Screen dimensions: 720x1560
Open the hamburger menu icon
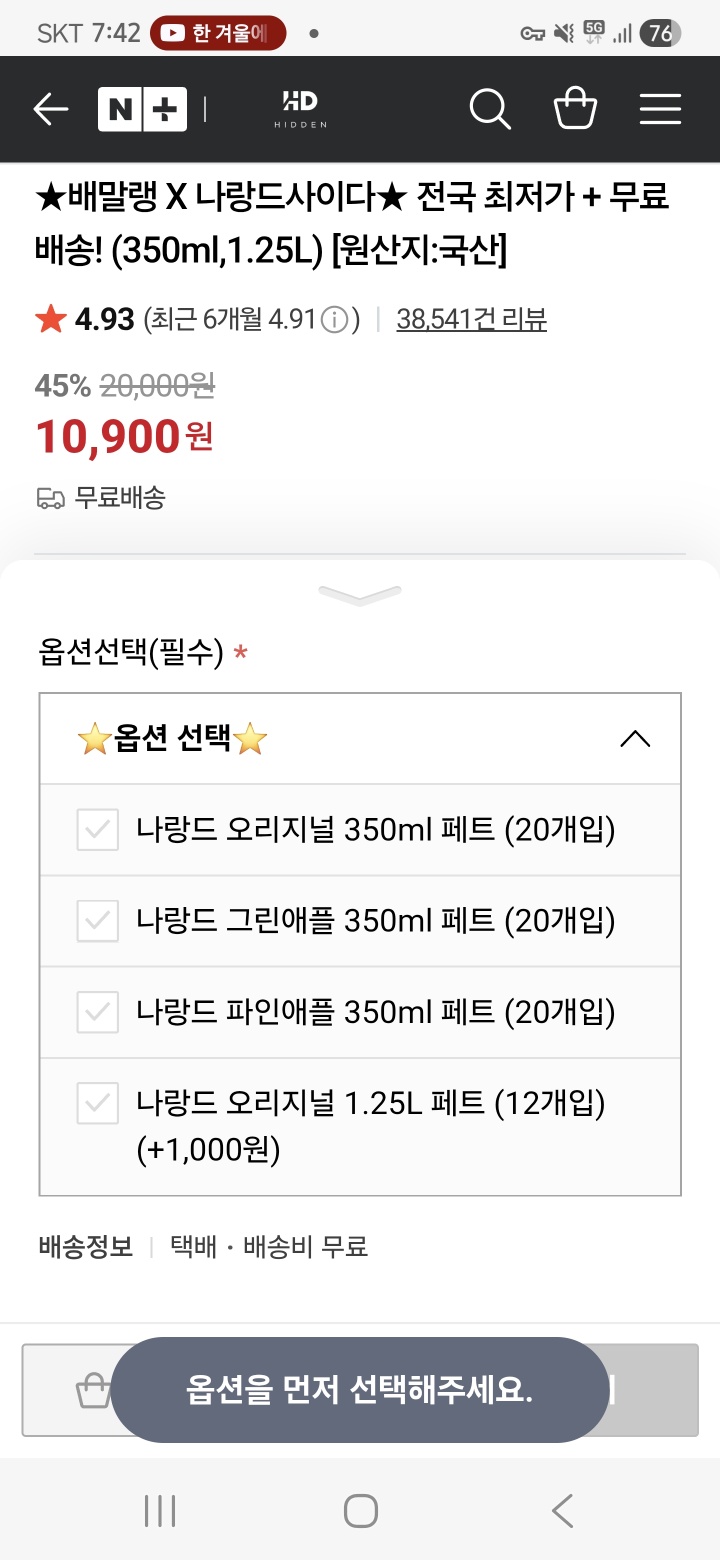click(660, 110)
